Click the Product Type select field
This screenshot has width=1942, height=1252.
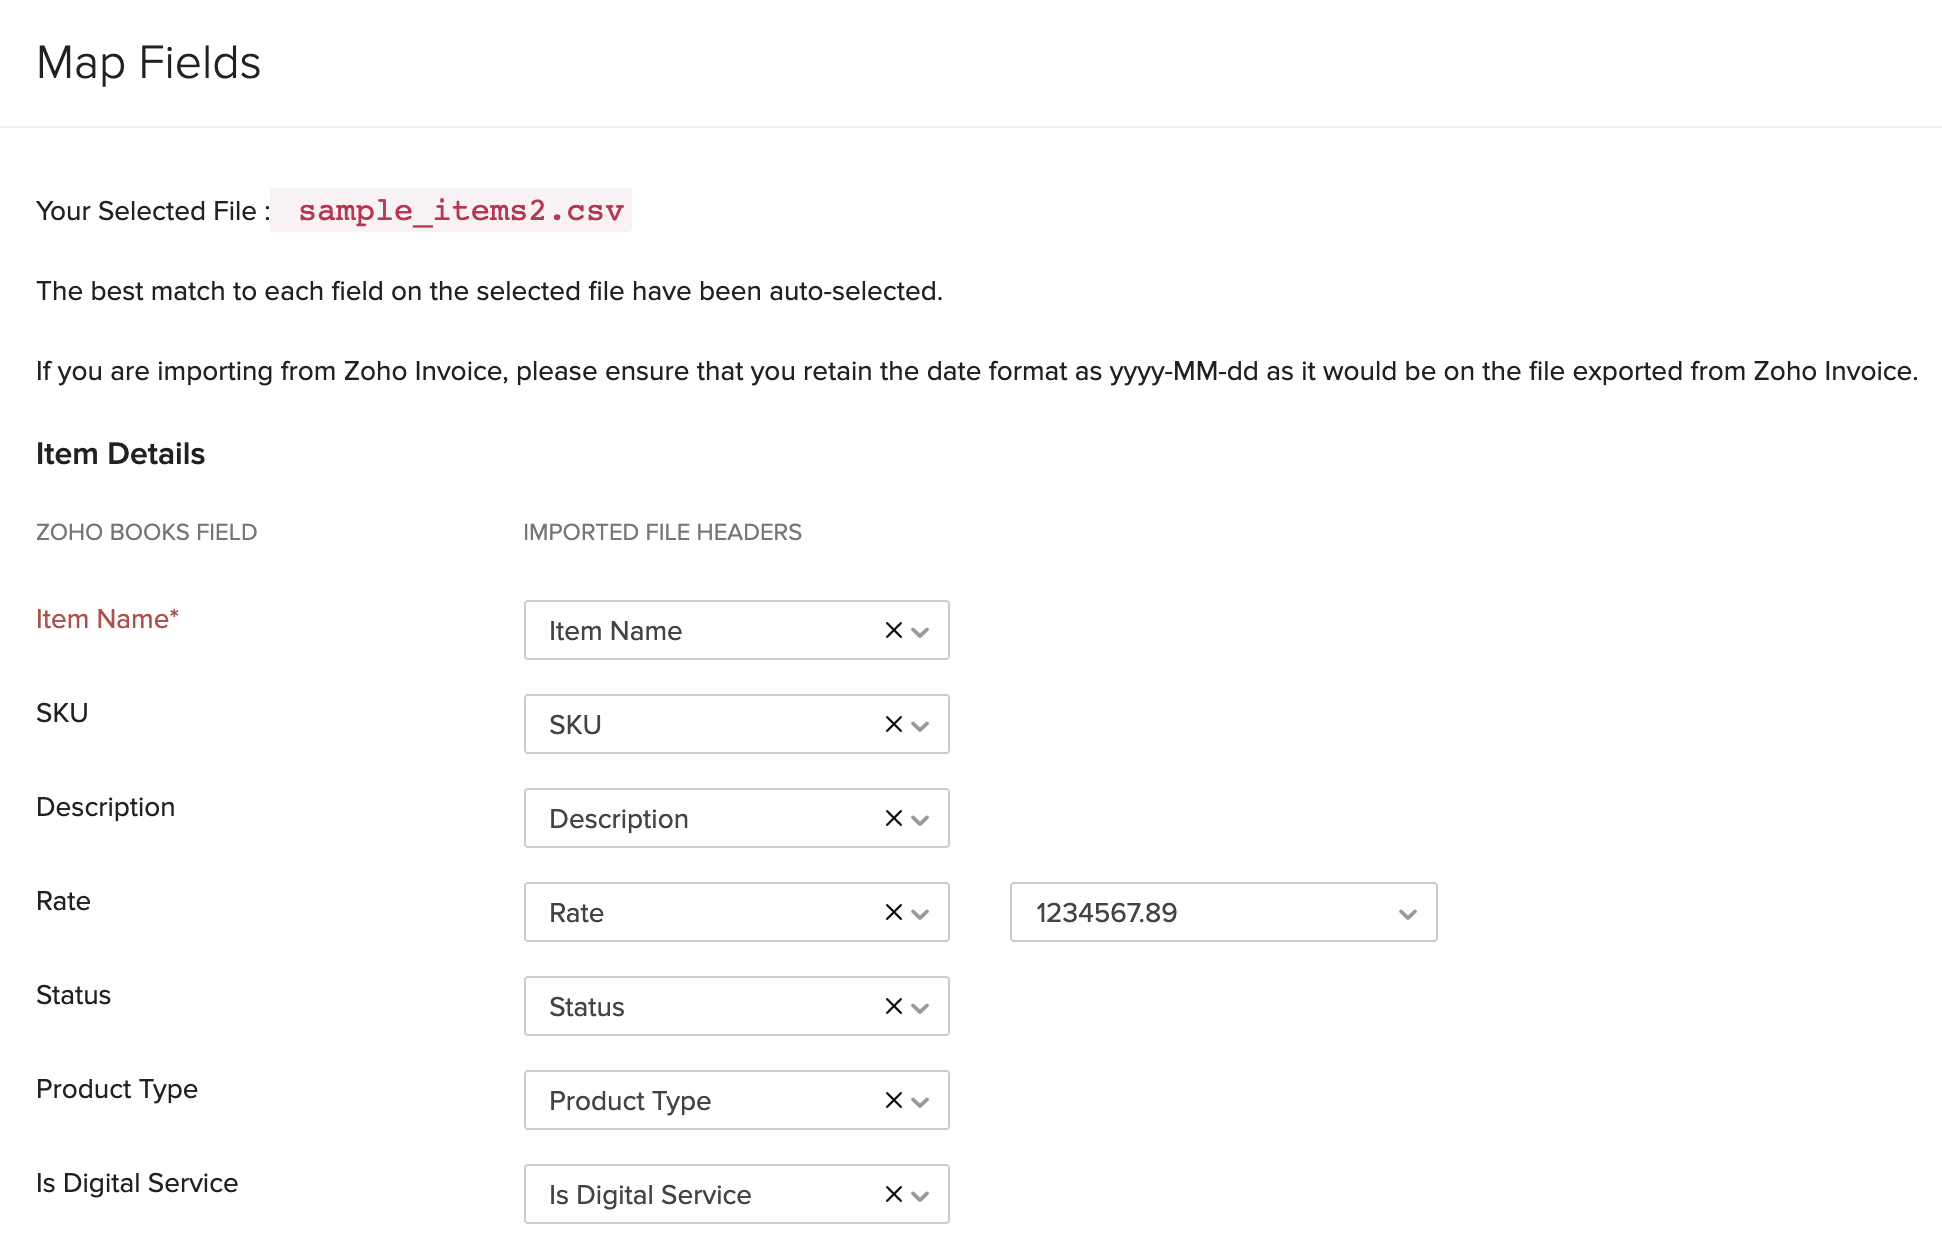(x=700, y=1100)
